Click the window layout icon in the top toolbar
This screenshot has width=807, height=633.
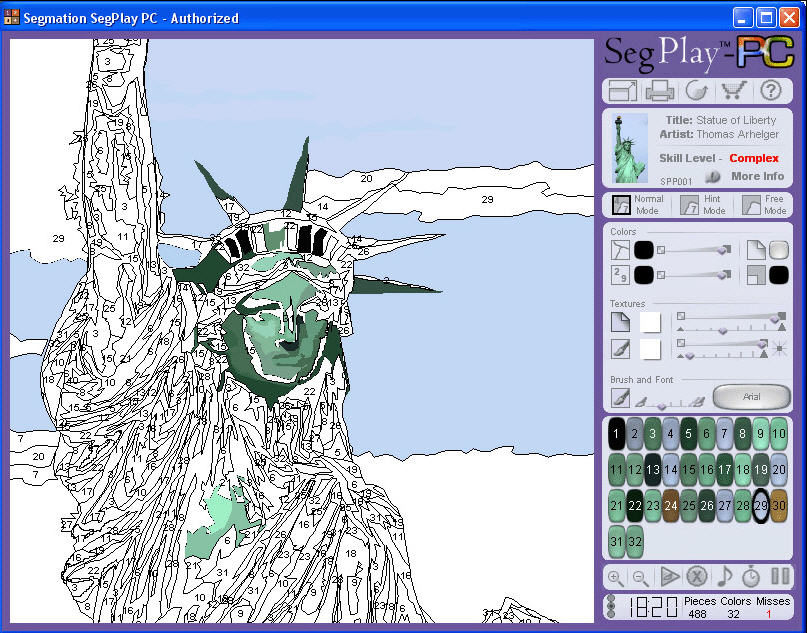(623, 91)
